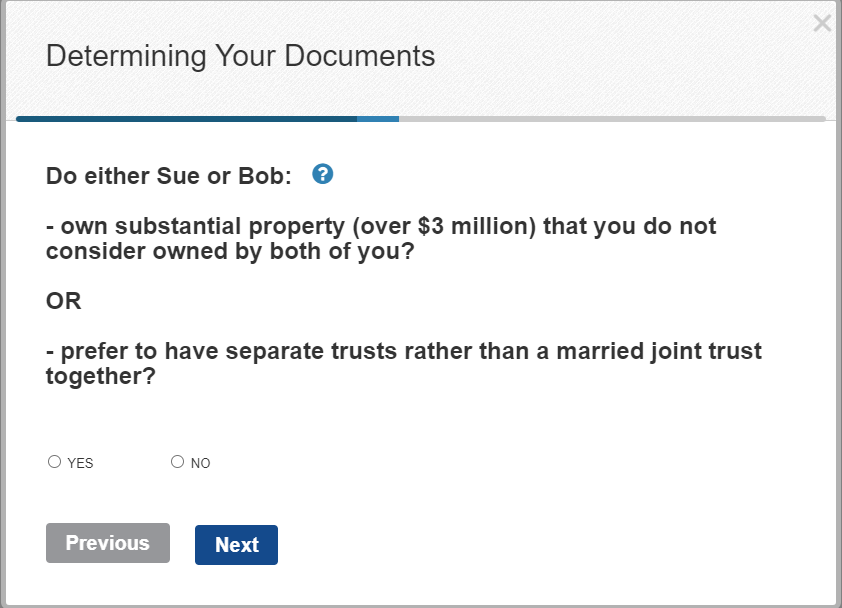Click the 'Do either Sue or Bob:' text
842x608 pixels.
169,176
